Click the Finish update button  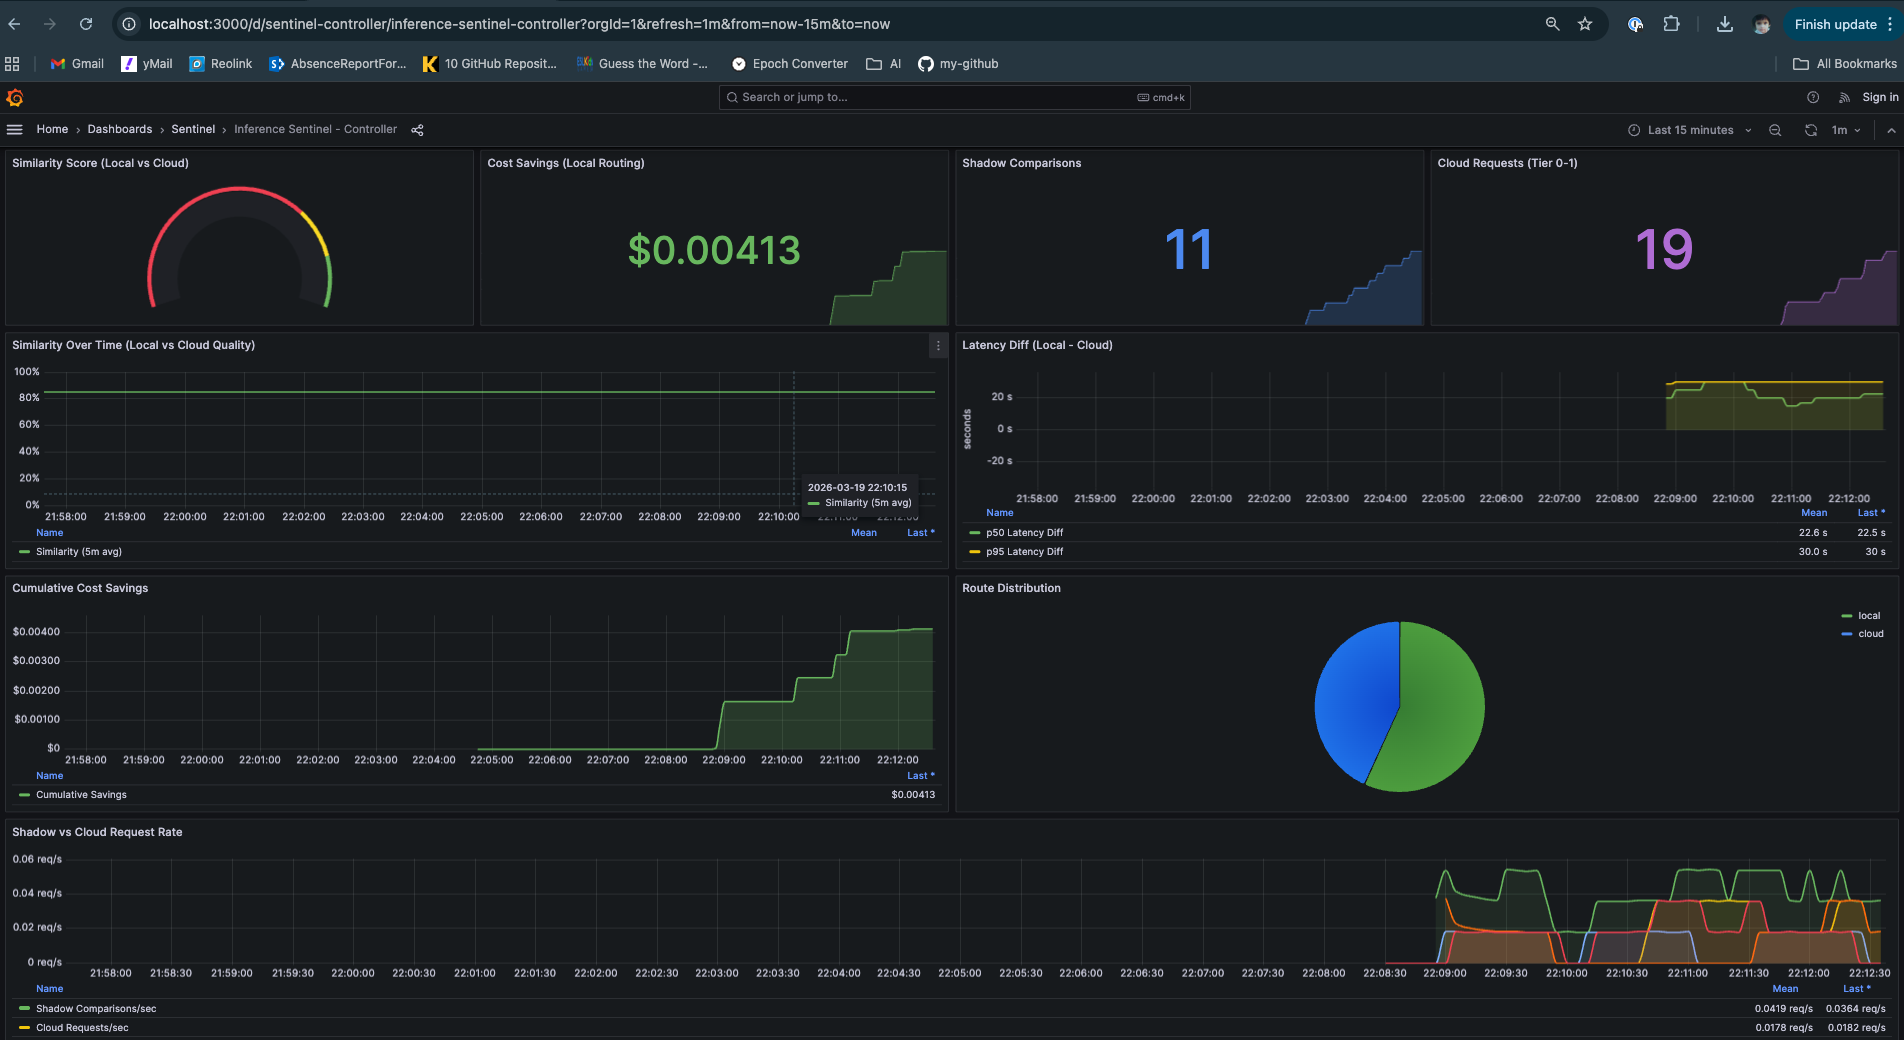pos(1835,23)
